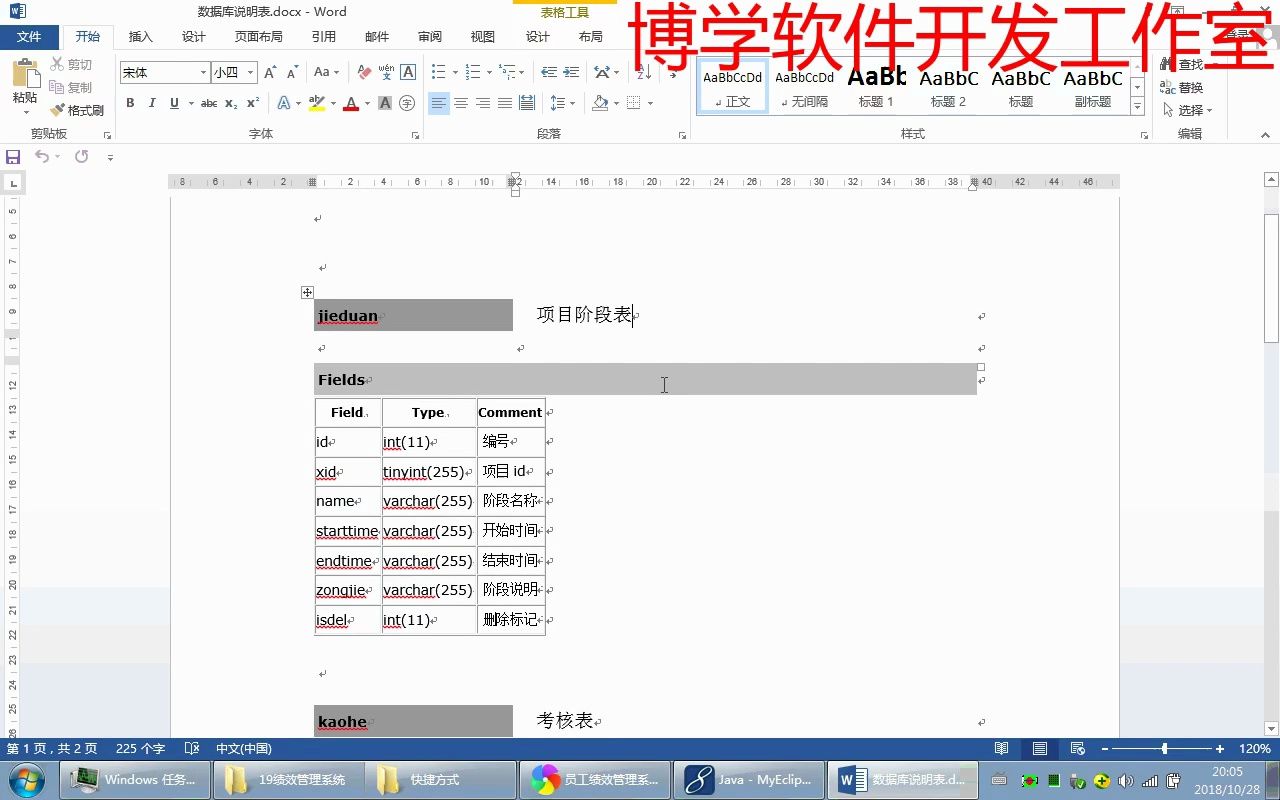1280x800 pixels.
Task: Click the increase indent icon
Action: pos(572,72)
